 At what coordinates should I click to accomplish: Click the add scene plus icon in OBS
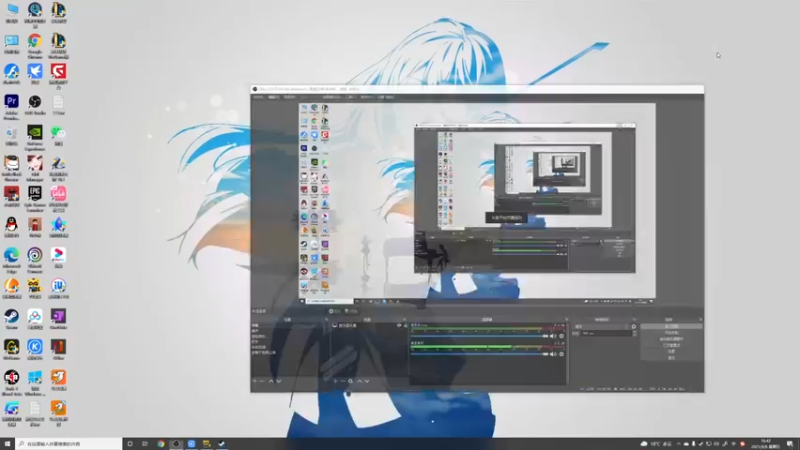click(254, 381)
